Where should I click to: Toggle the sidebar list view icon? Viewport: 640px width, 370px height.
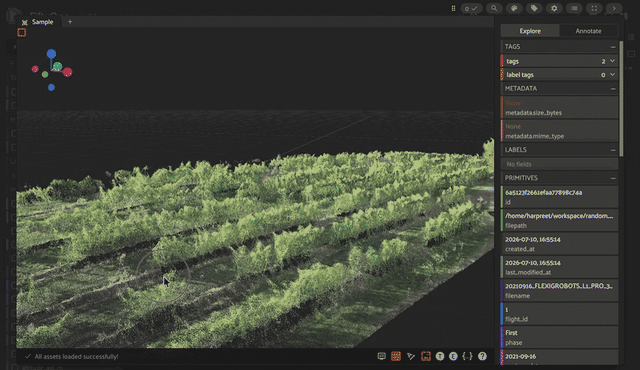click(x=574, y=8)
